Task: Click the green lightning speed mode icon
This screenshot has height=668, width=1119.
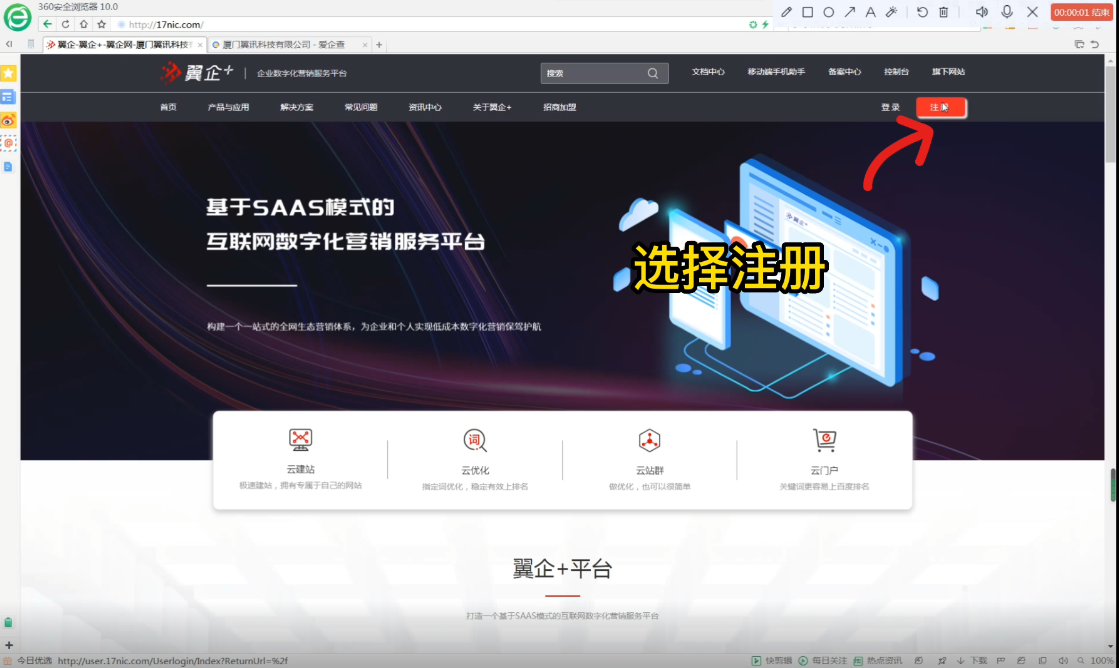Action: [765, 24]
